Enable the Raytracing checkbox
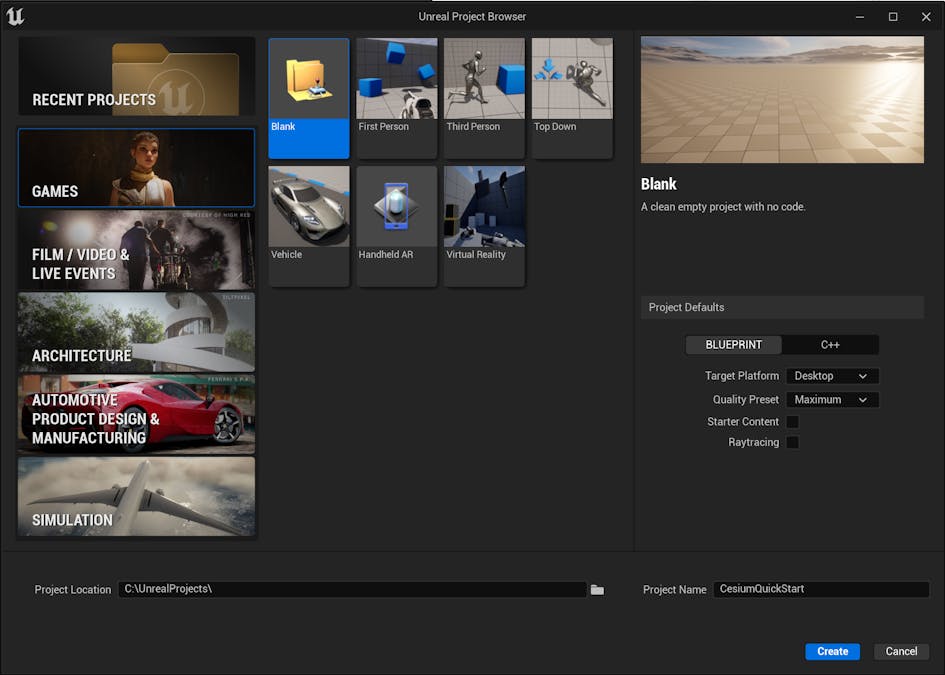The height and width of the screenshot is (675, 945). point(792,442)
